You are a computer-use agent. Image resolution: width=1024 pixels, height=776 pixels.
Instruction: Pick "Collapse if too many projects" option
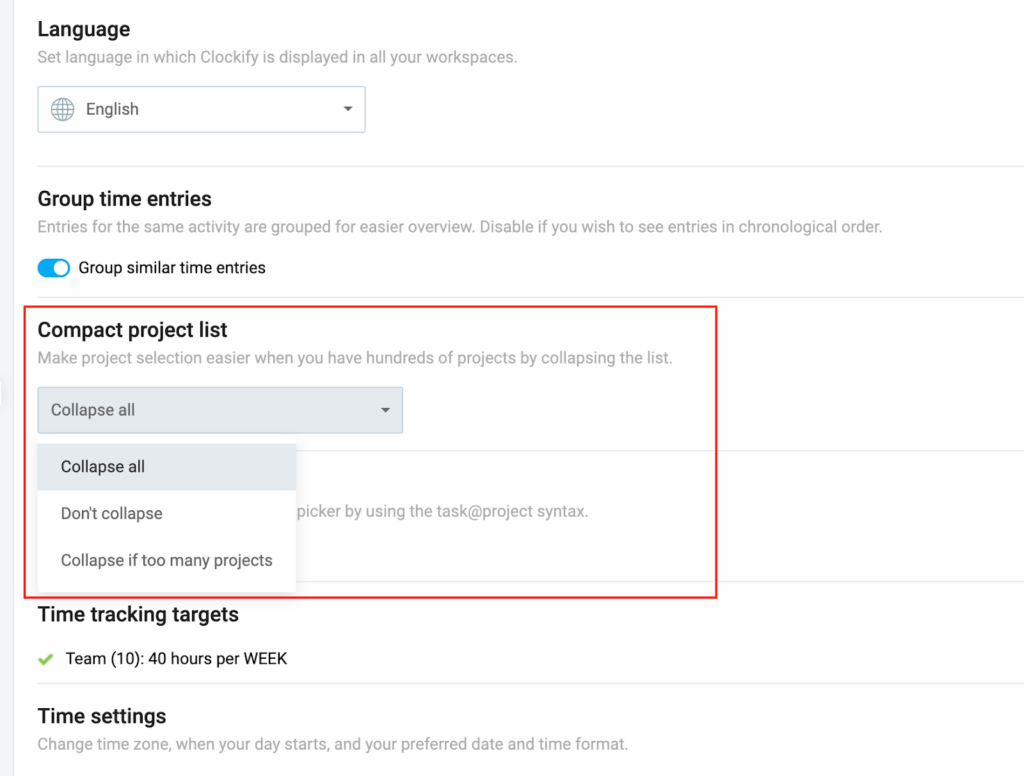tap(166, 560)
